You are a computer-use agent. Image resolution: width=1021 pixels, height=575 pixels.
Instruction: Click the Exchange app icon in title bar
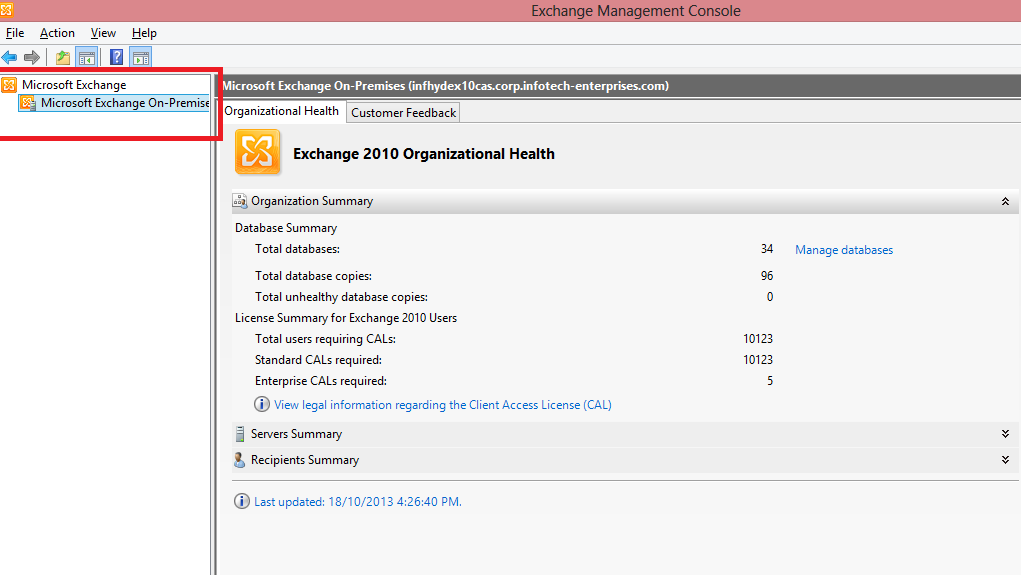coord(7,10)
